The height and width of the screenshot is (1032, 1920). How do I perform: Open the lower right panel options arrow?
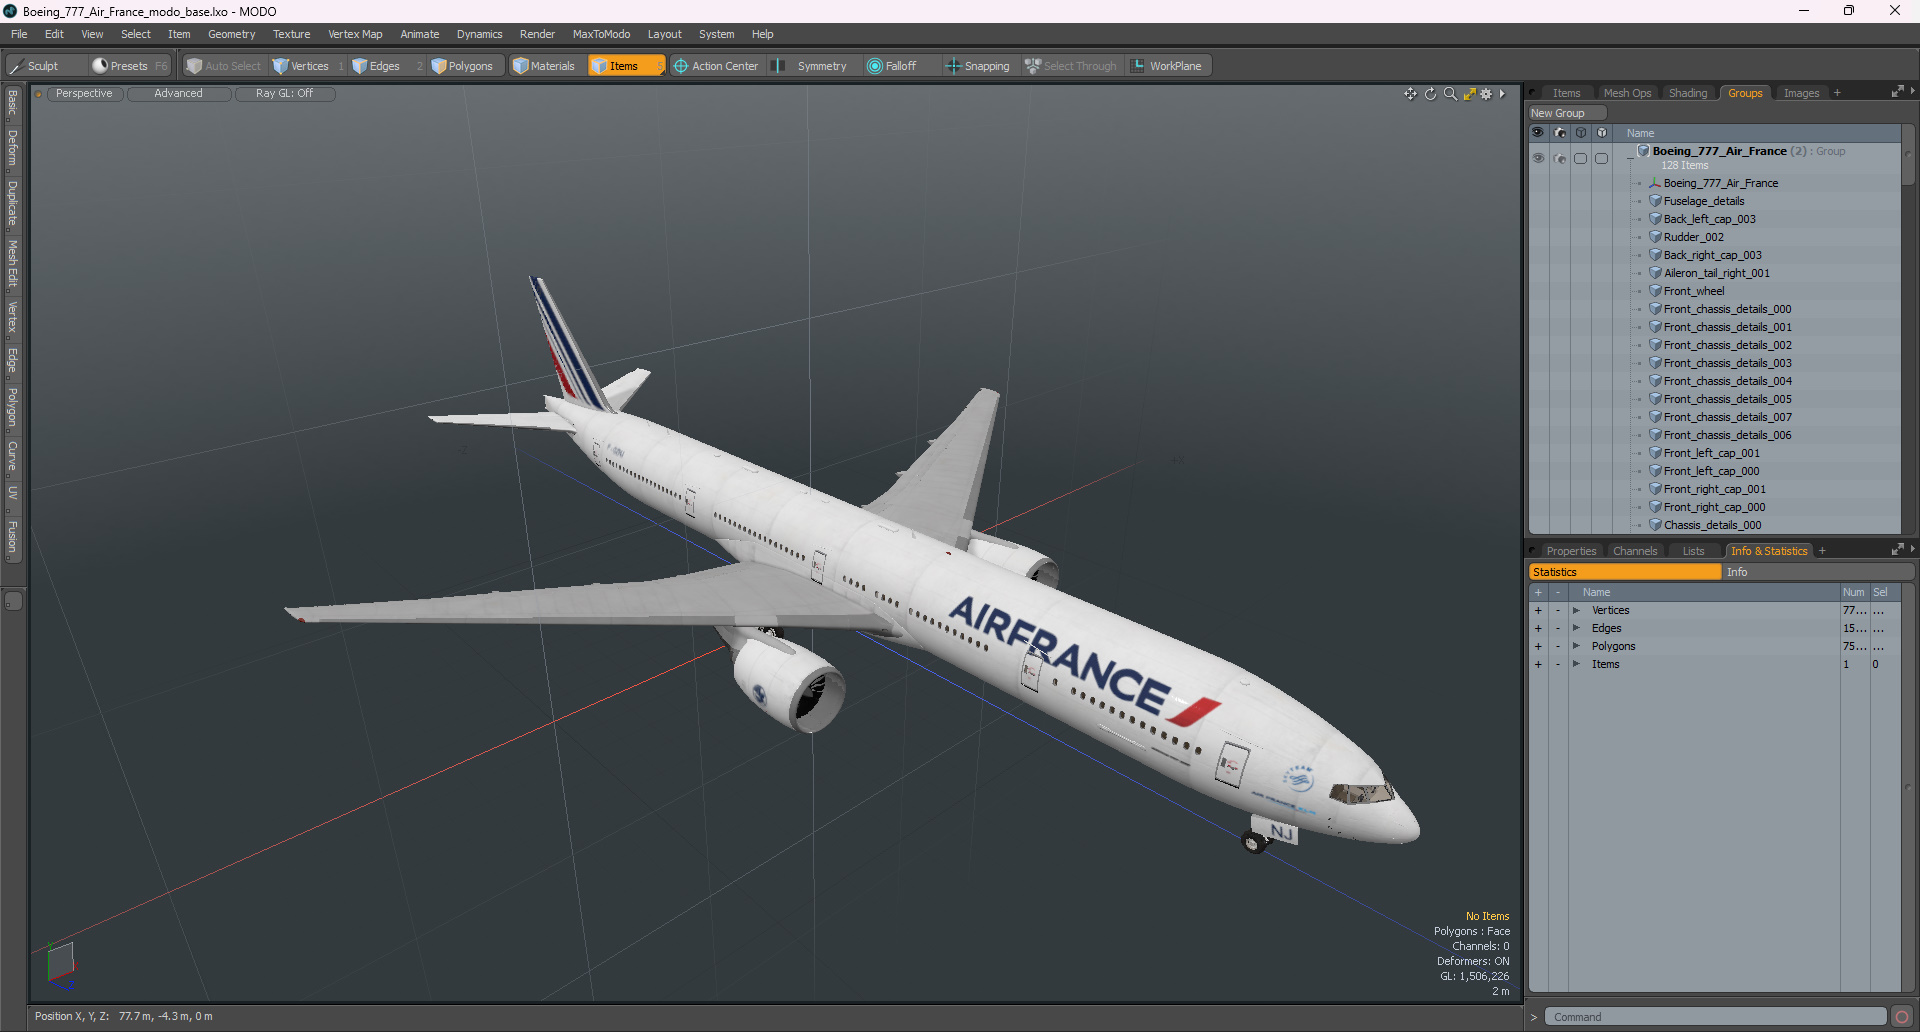click(1912, 549)
